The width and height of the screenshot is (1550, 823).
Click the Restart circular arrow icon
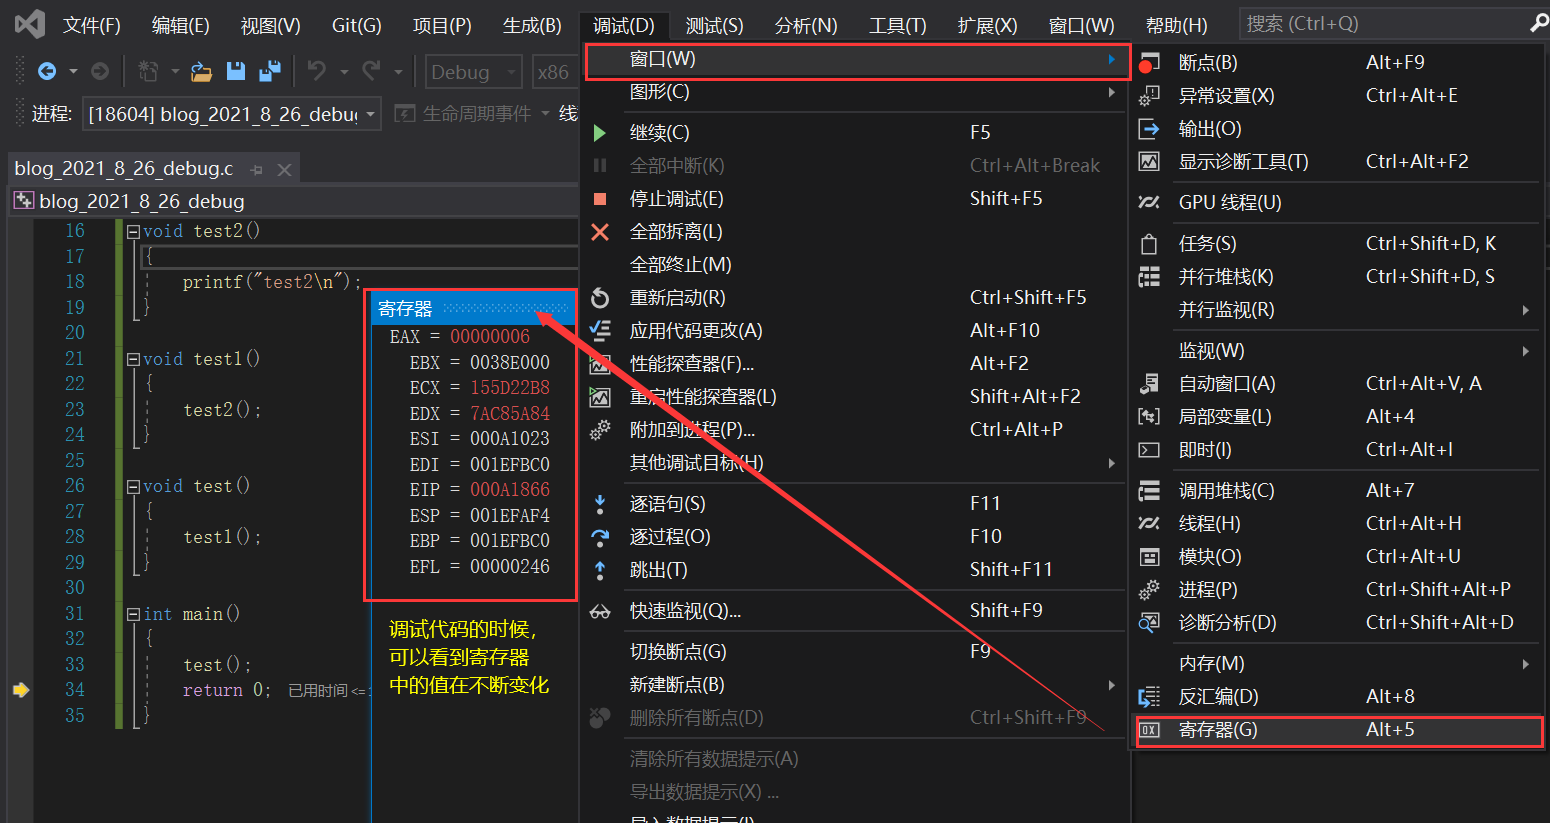(600, 298)
